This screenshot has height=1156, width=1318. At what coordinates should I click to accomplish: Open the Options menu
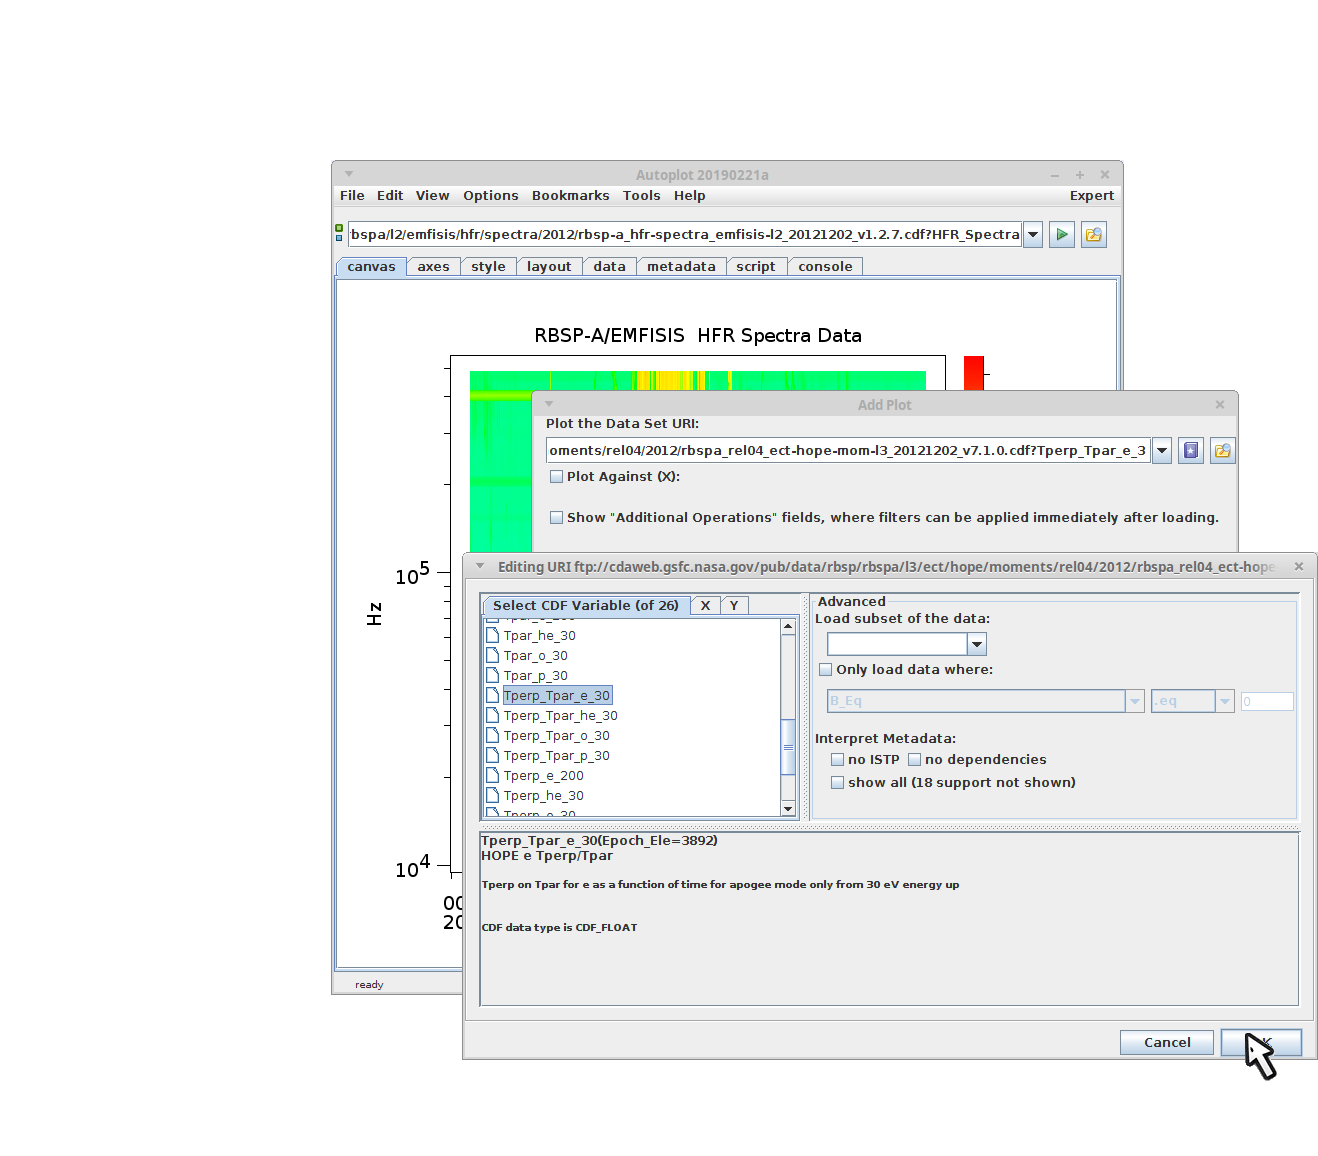491,196
